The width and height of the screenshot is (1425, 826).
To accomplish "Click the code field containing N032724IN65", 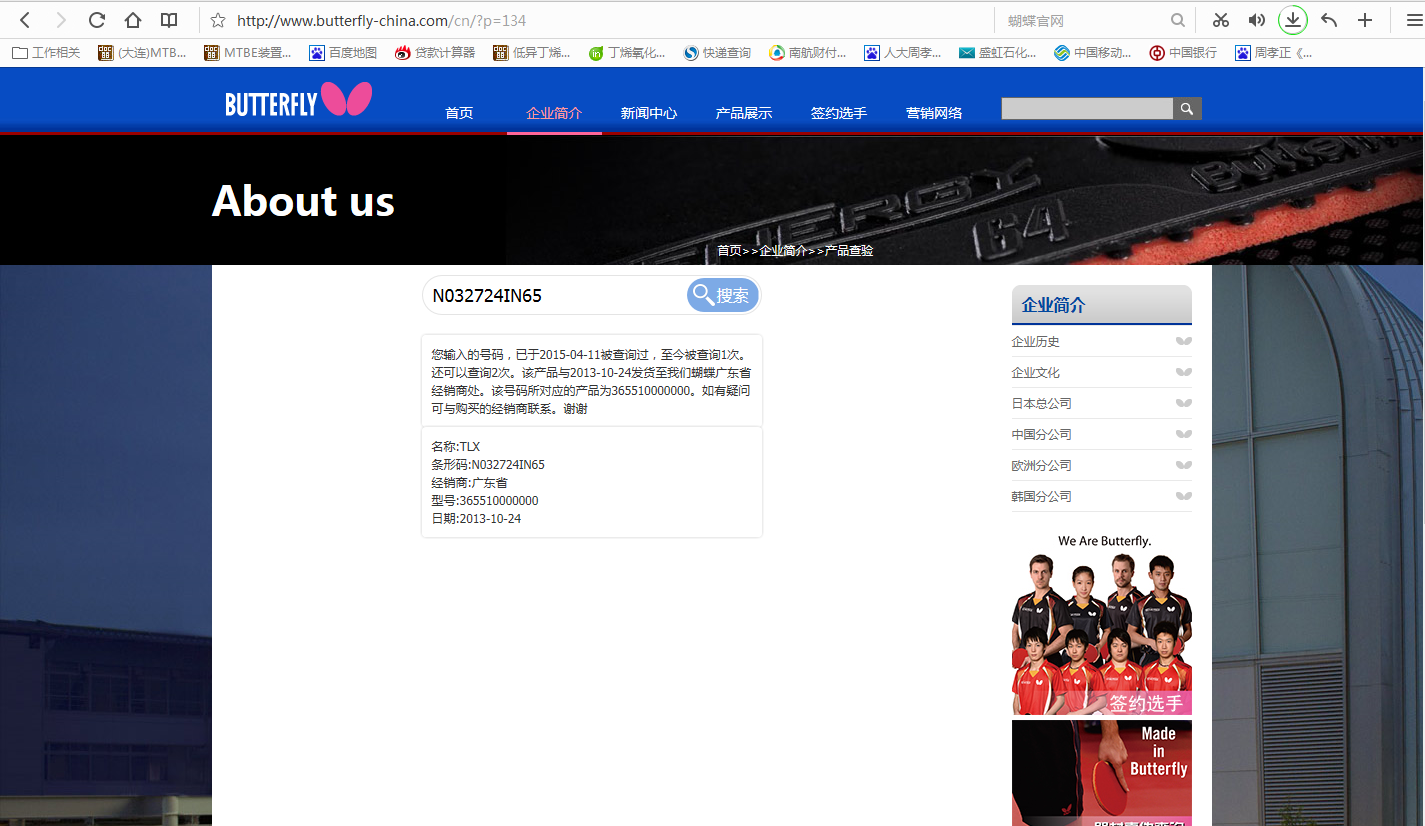I will click(555, 295).
